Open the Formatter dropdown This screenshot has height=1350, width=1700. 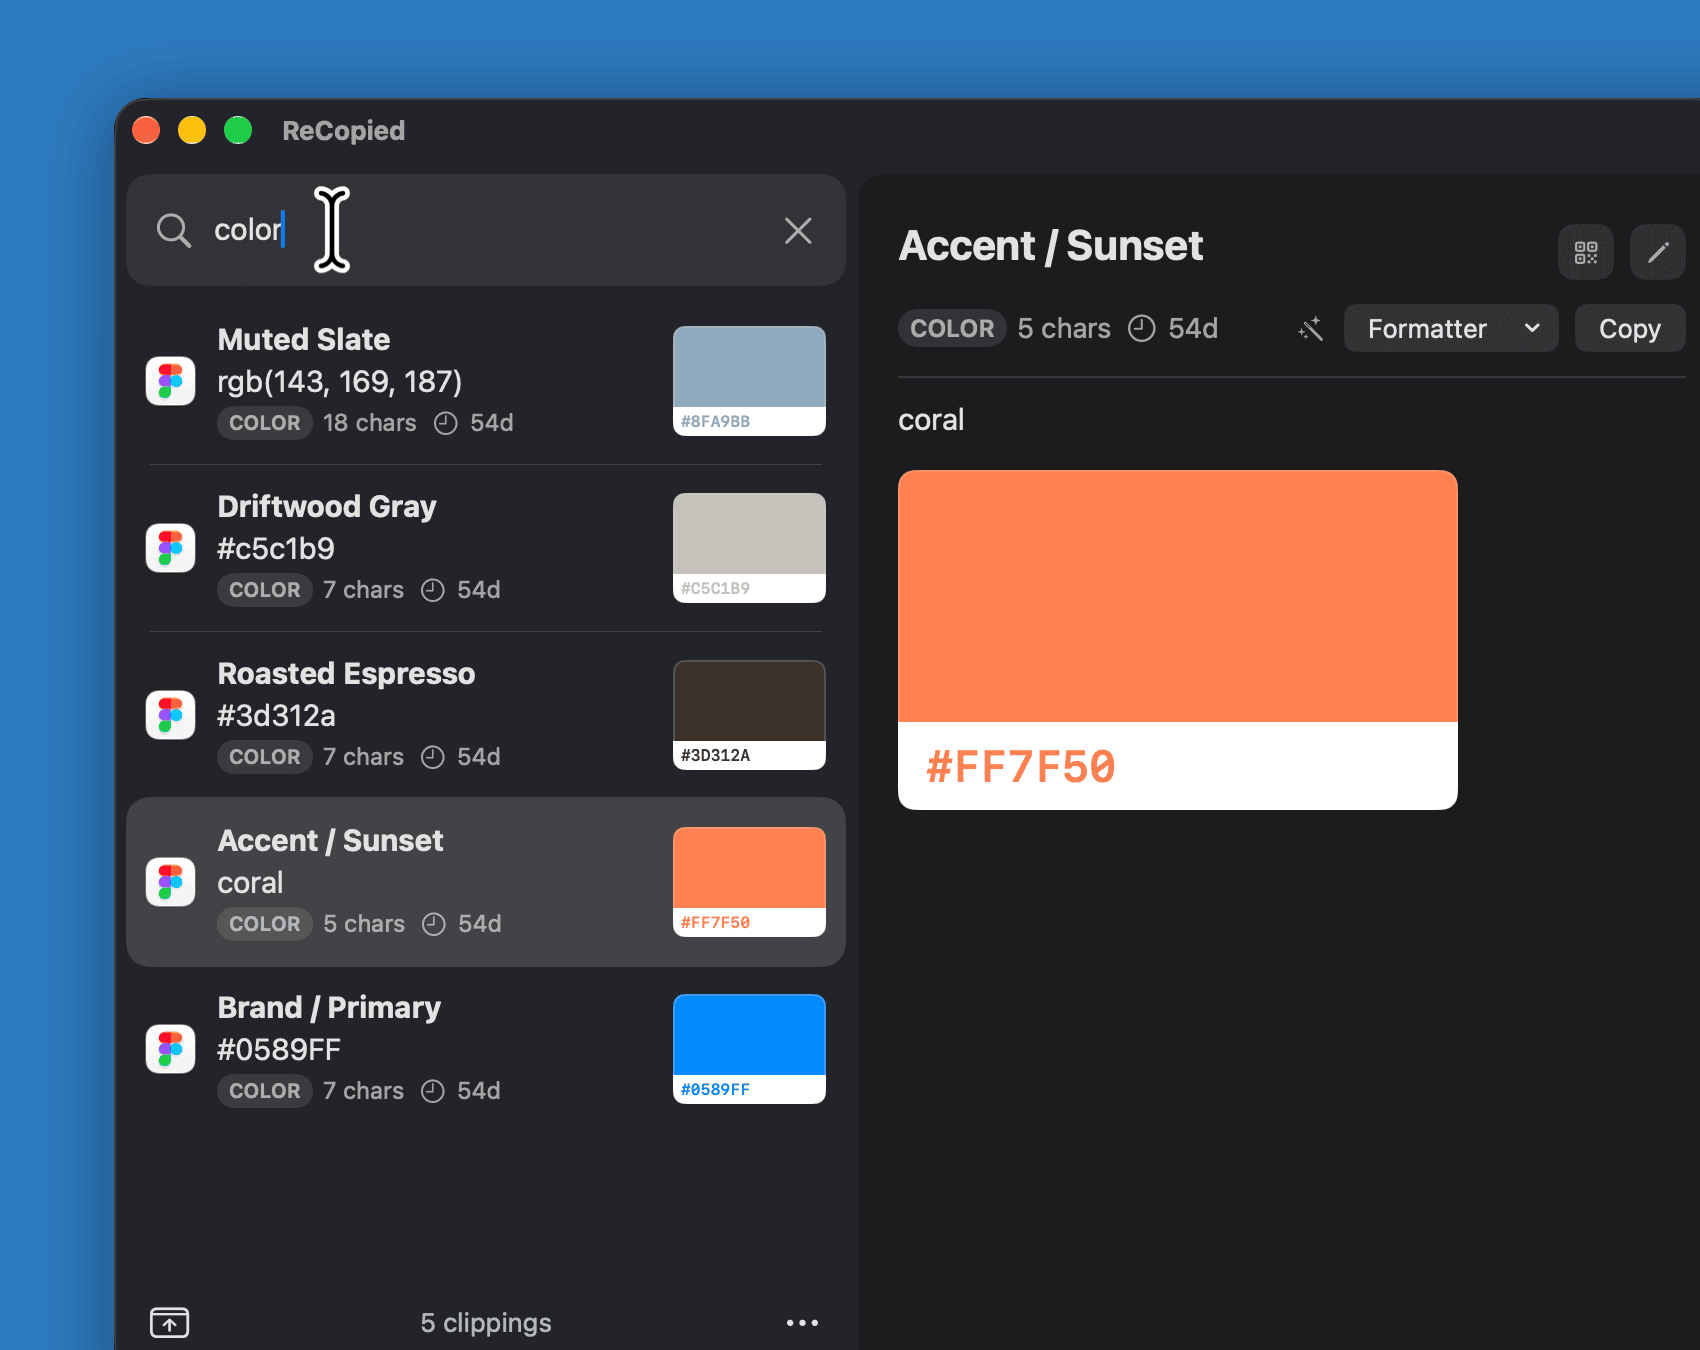1451,328
